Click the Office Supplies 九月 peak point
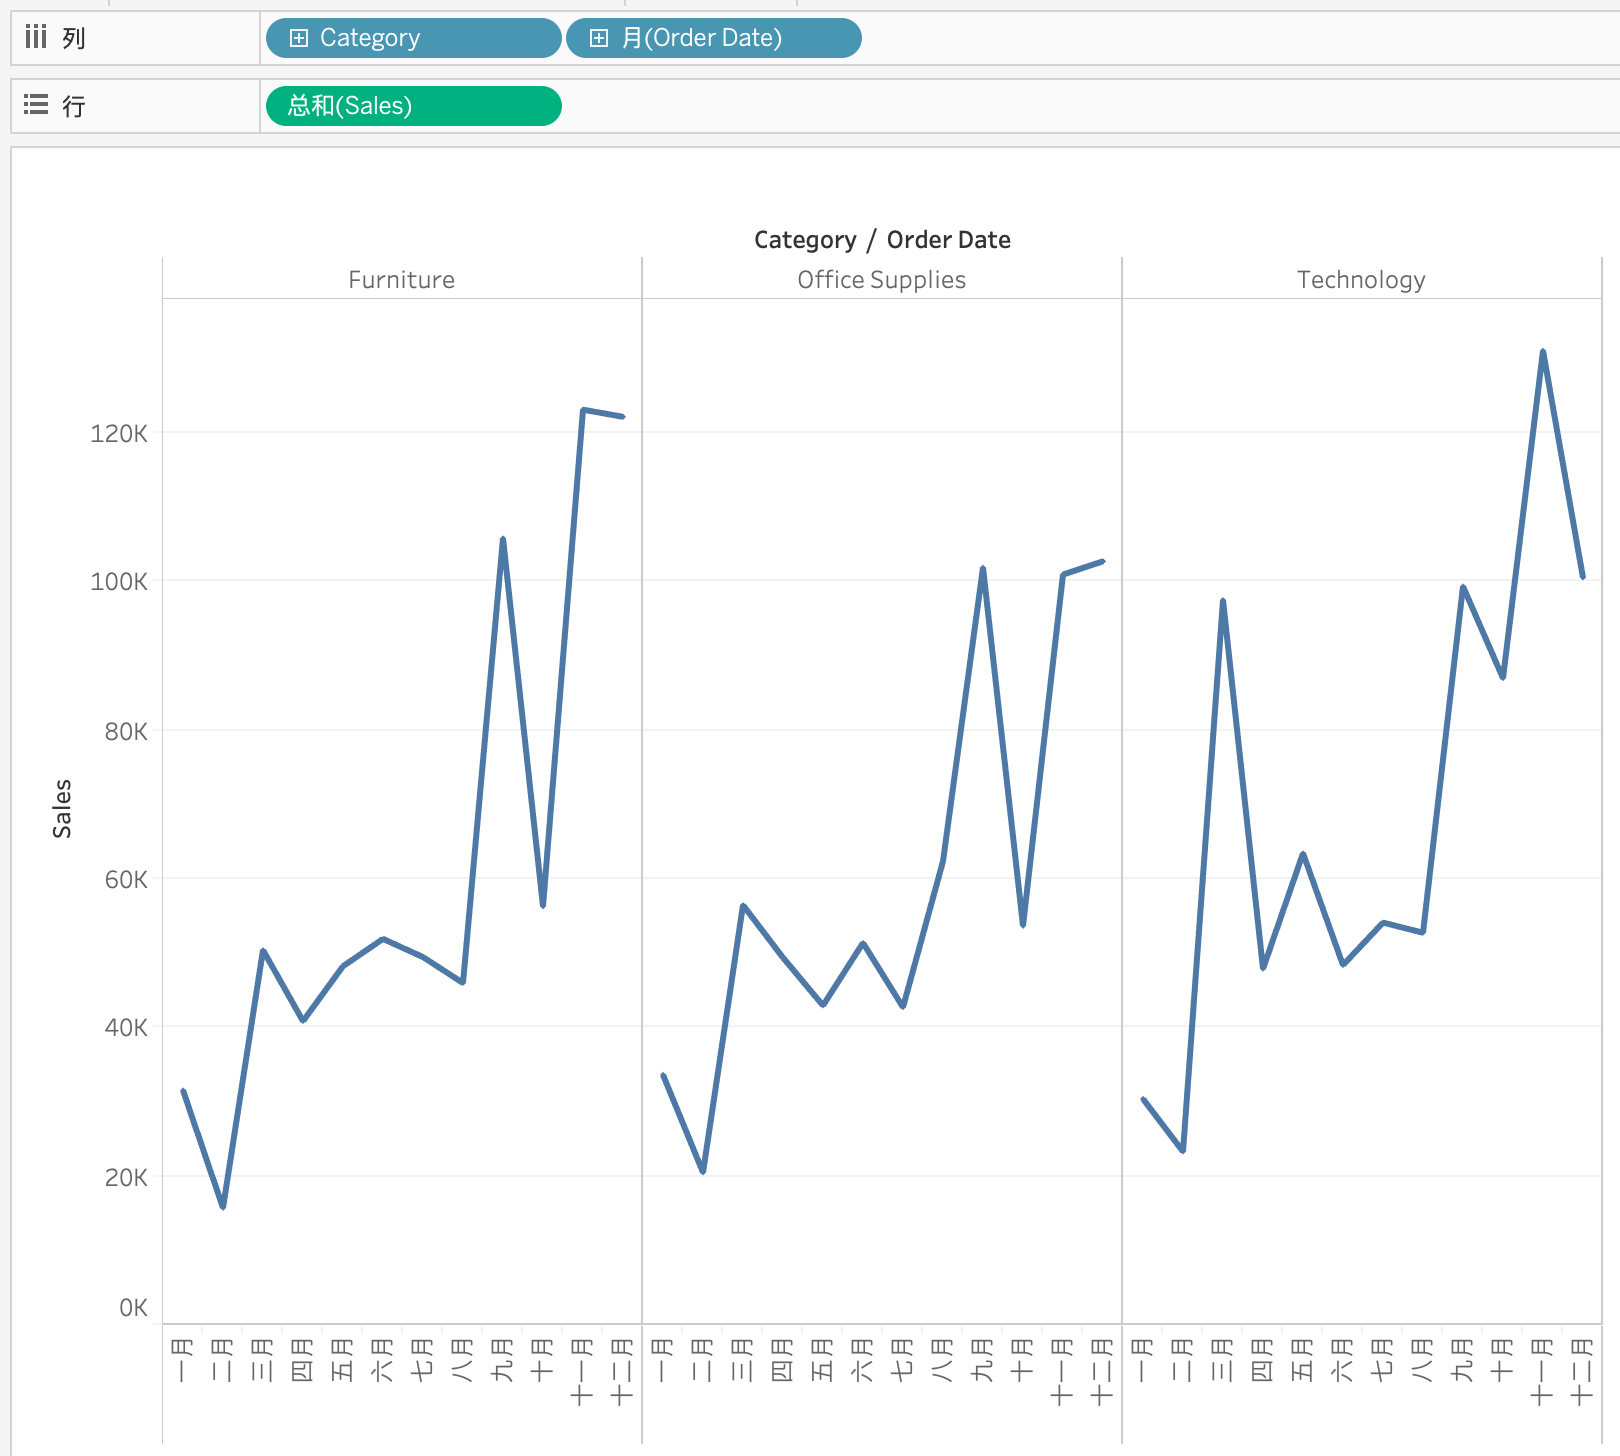The width and height of the screenshot is (1620, 1456). pos(983,568)
